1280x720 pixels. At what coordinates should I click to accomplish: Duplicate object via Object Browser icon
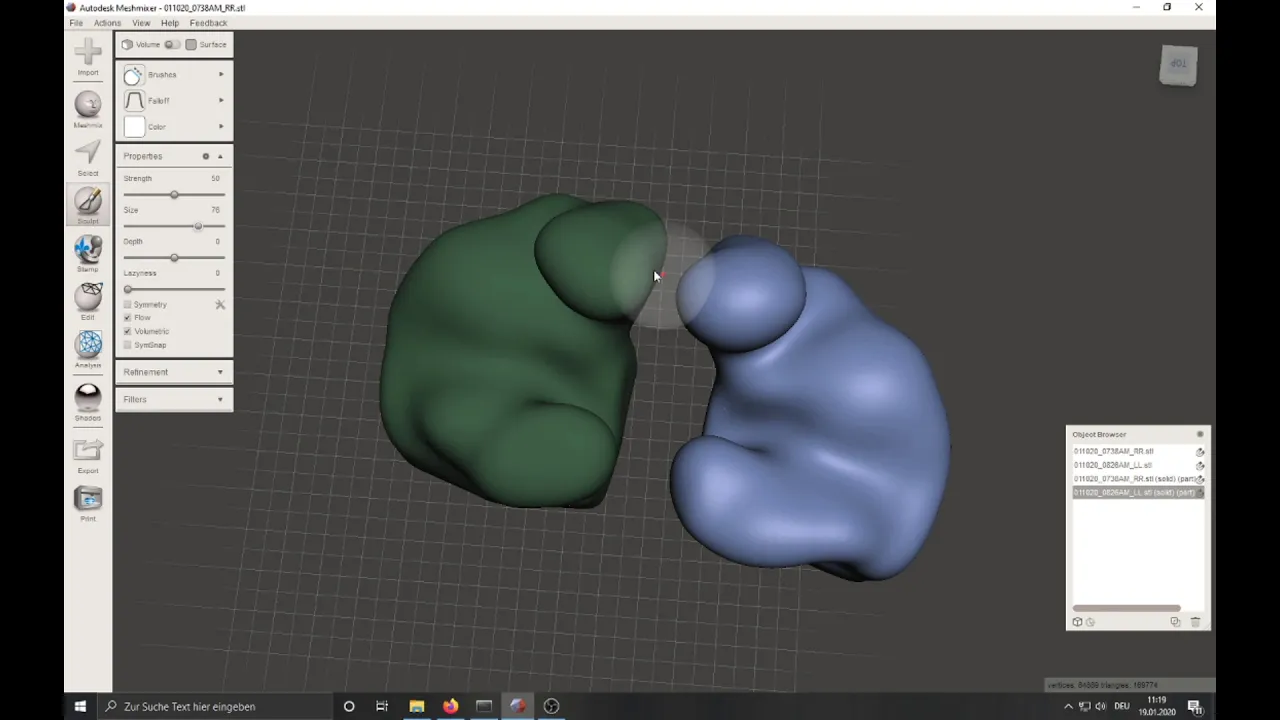(1175, 622)
